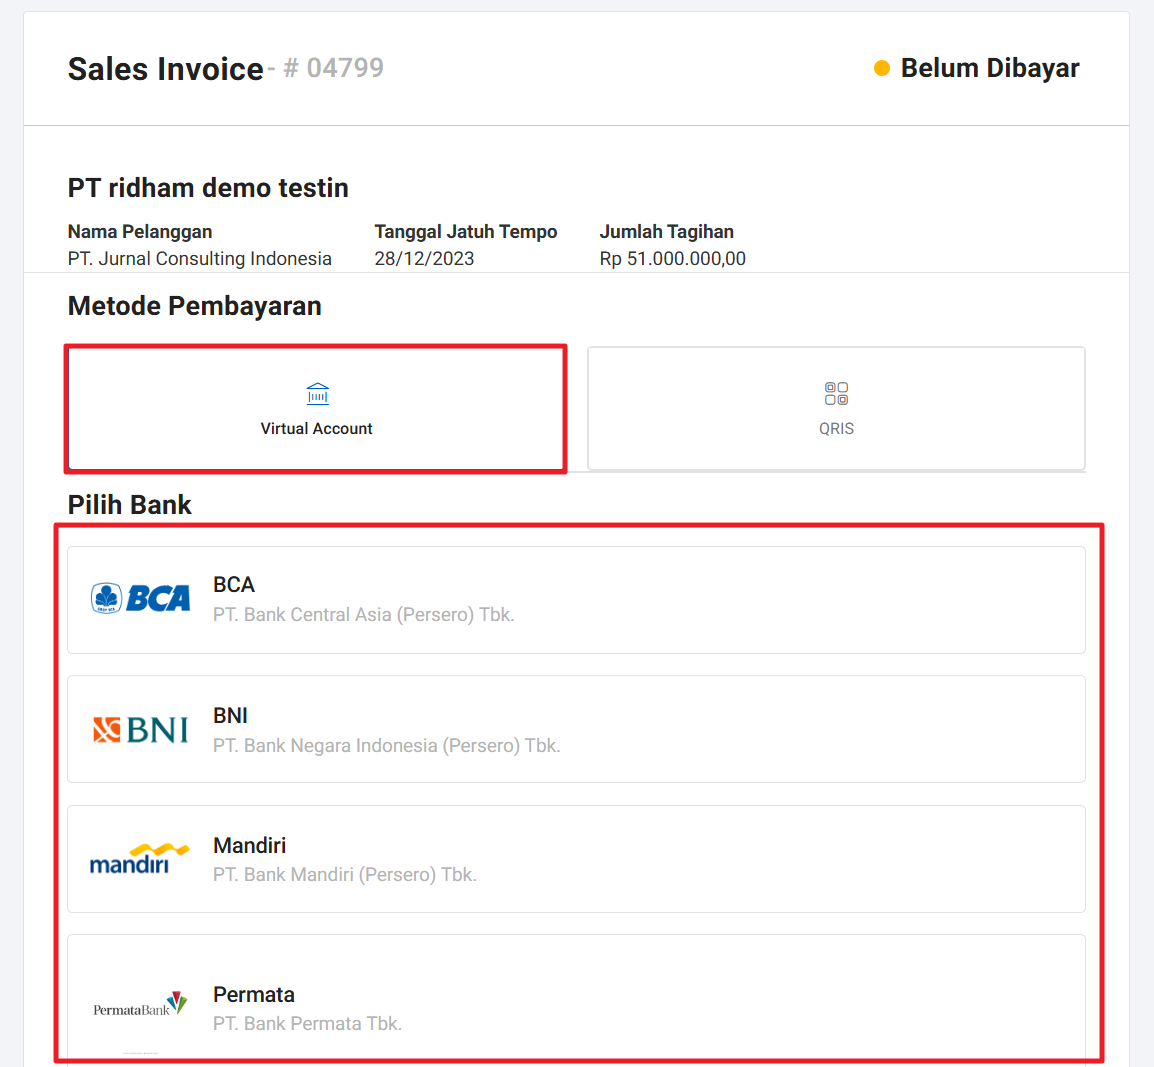This screenshot has height=1067, width=1154.
Task: Click the Mandiri bank logo
Action: [139, 859]
